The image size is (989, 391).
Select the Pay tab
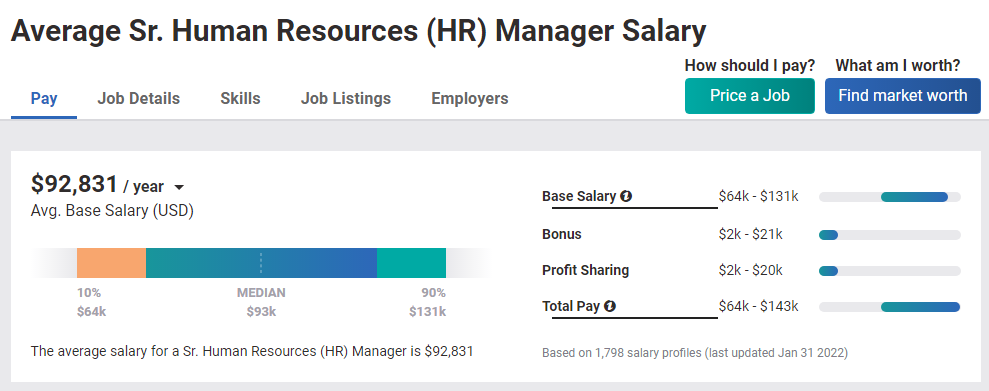pos(44,99)
